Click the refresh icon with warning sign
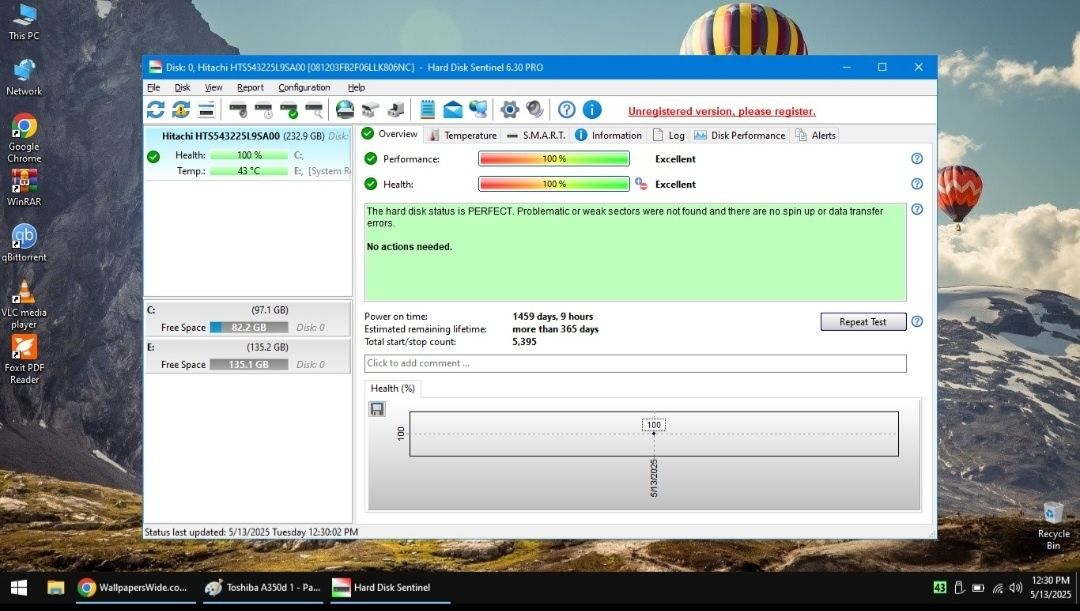Image resolution: width=1080 pixels, height=611 pixels. click(x=181, y=110)
